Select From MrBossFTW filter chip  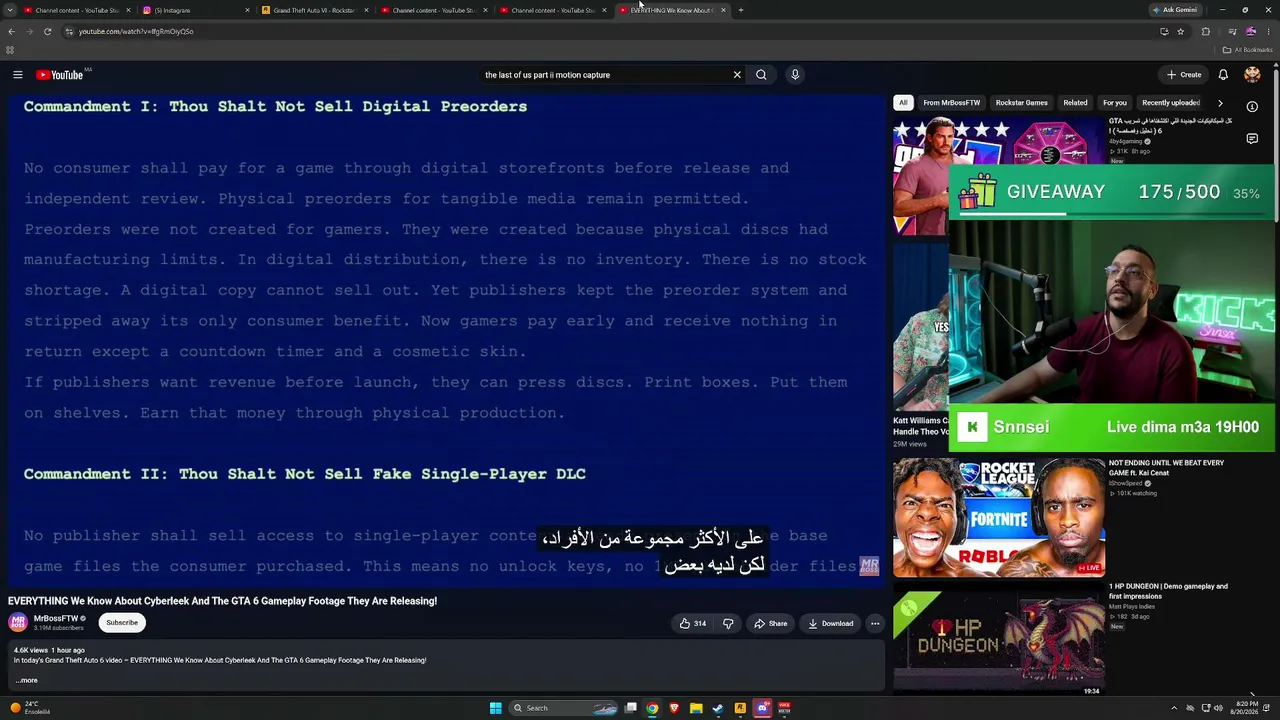point(952,103)
